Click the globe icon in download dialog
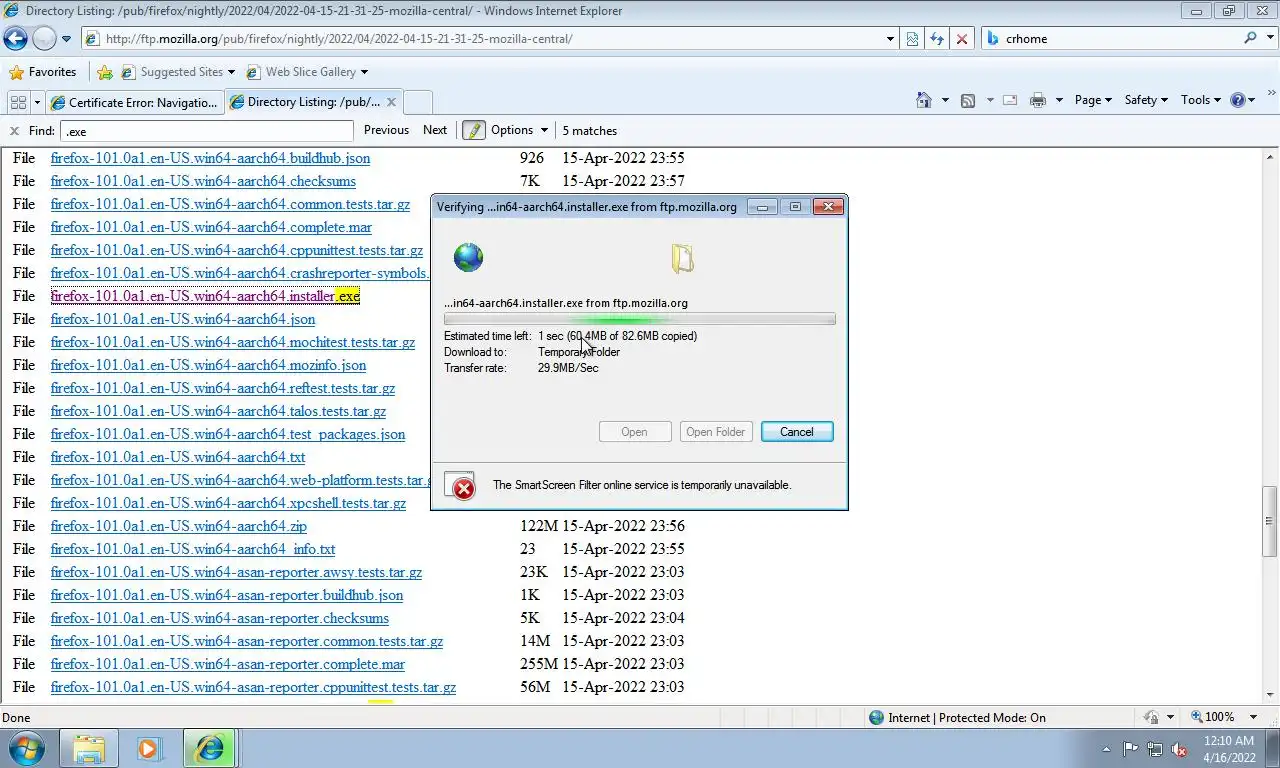 pos(468,257)
